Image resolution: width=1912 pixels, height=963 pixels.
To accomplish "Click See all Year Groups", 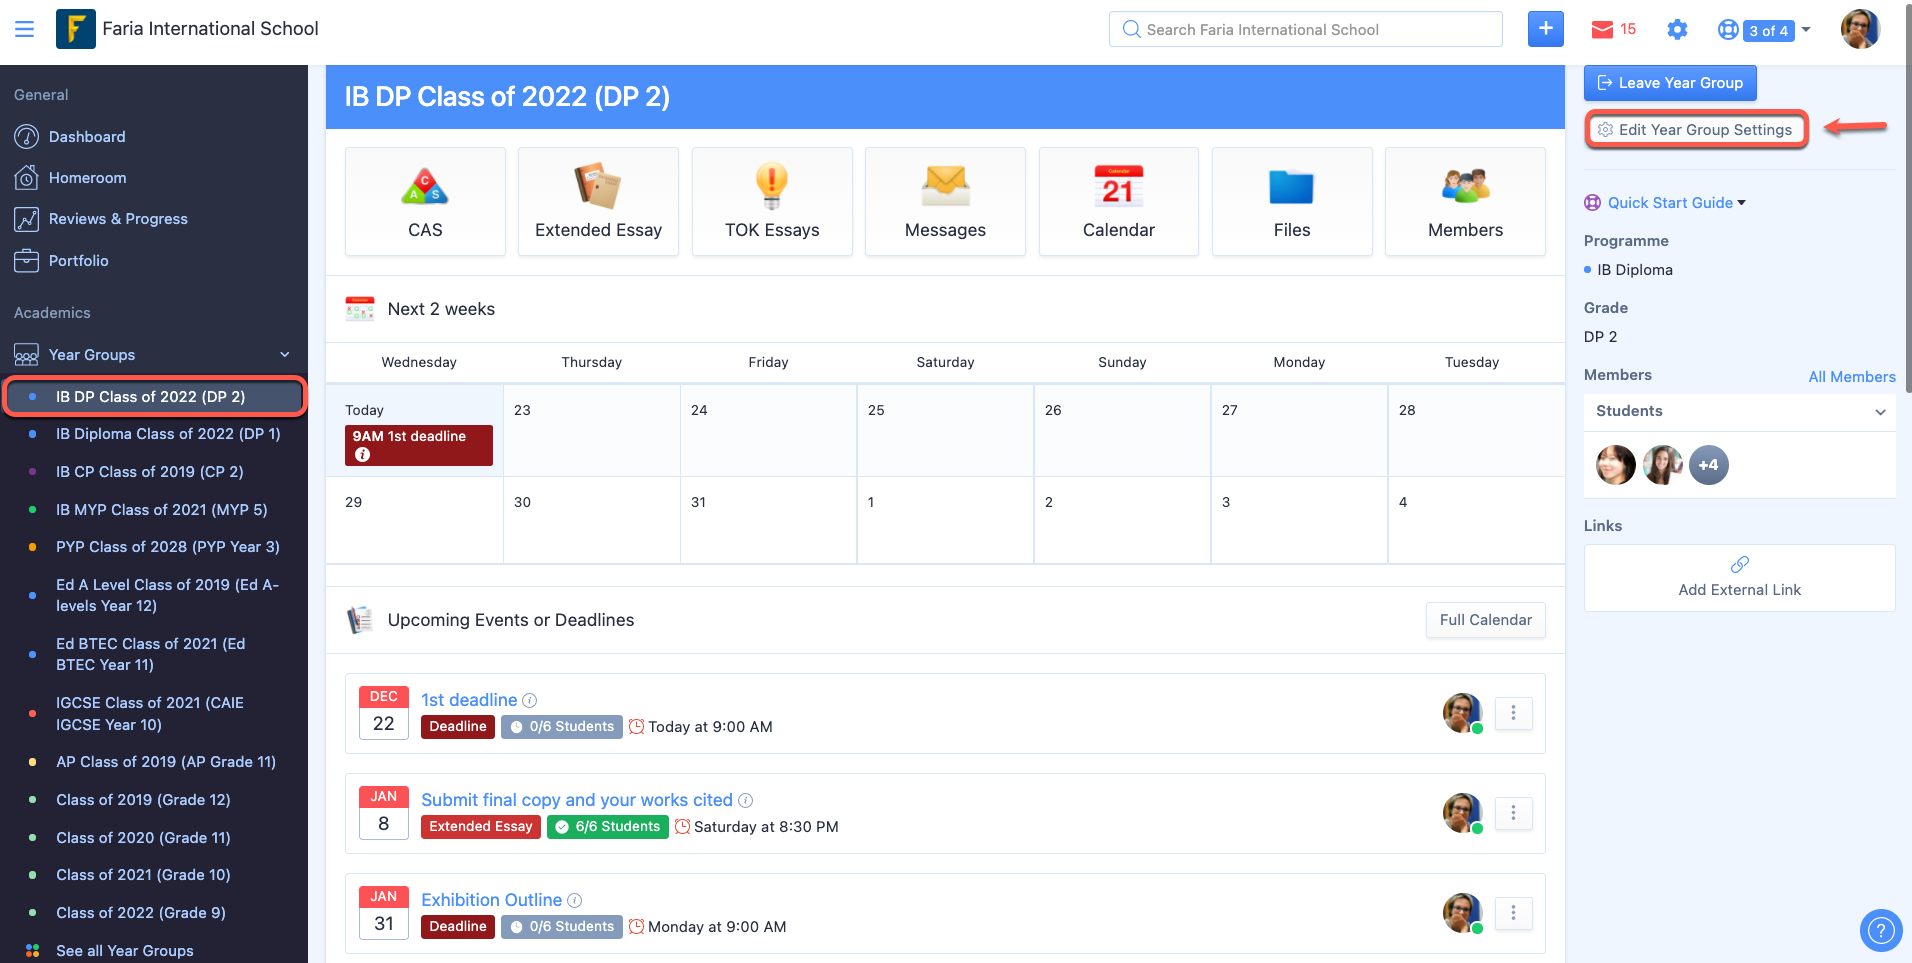I will [x=125, y=951].
